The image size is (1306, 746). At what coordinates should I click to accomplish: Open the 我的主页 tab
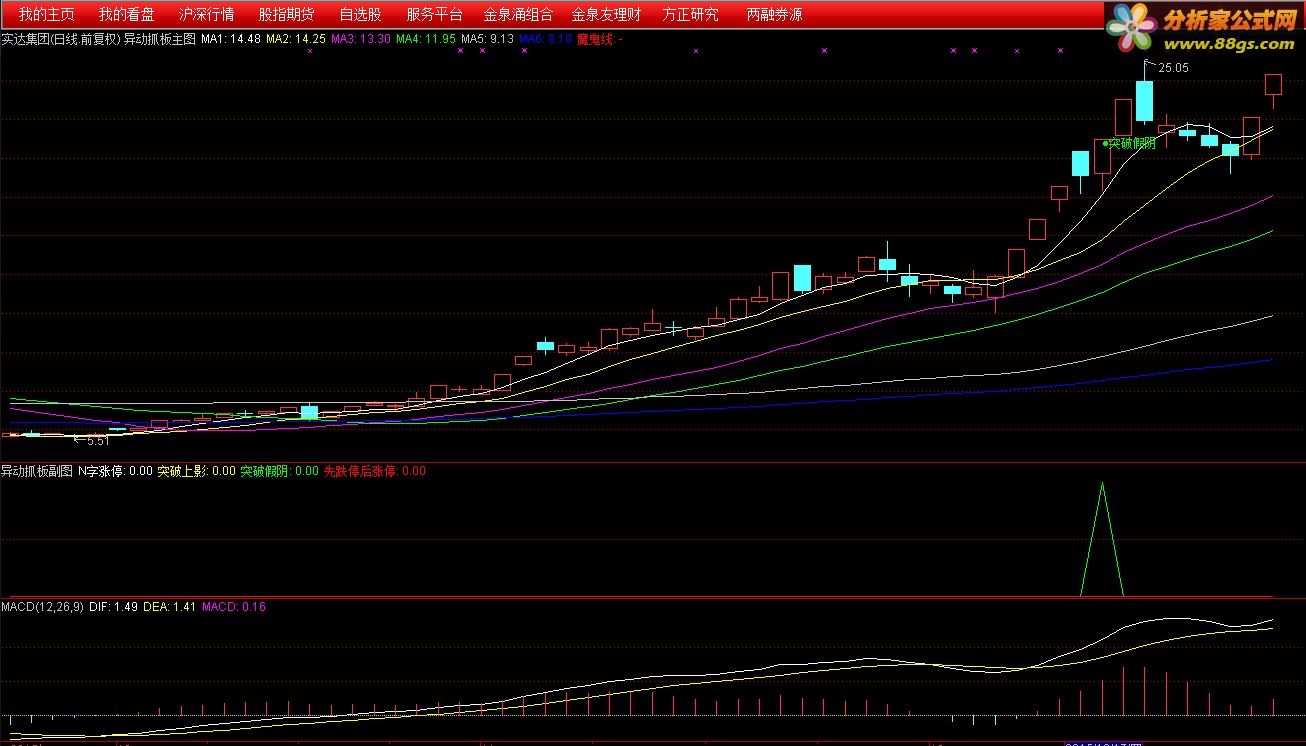47,15
